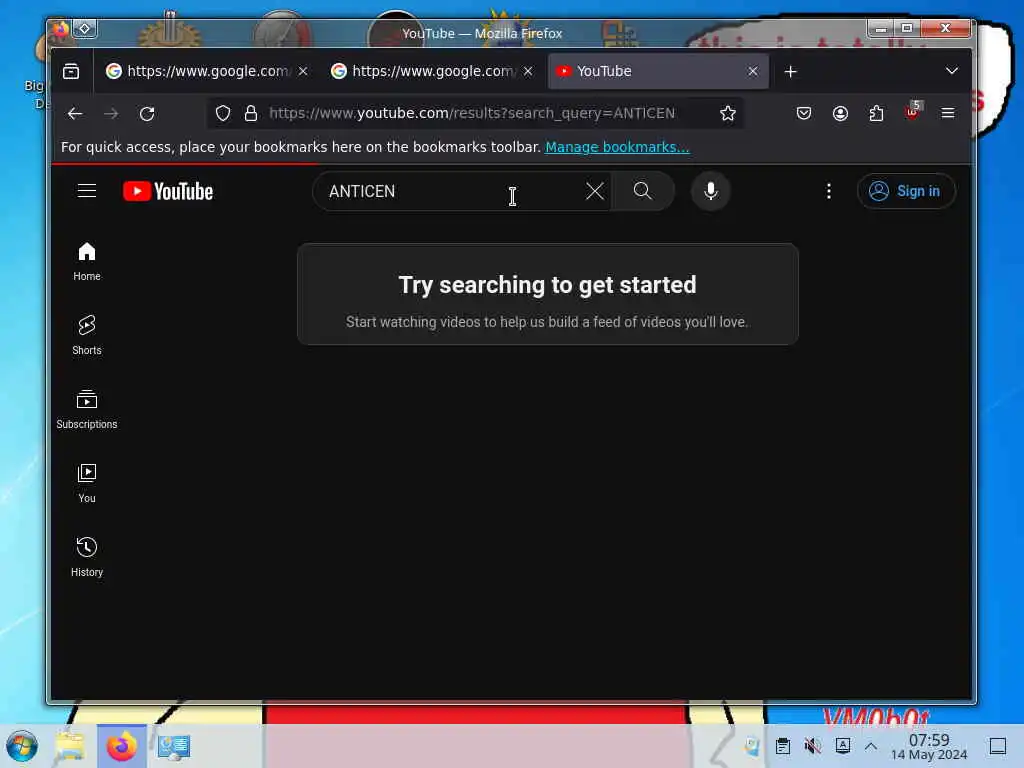Viewport: 1024px width, 768px height.
Task: Open the You section in sidebar
Action: (x=87, y=483)
